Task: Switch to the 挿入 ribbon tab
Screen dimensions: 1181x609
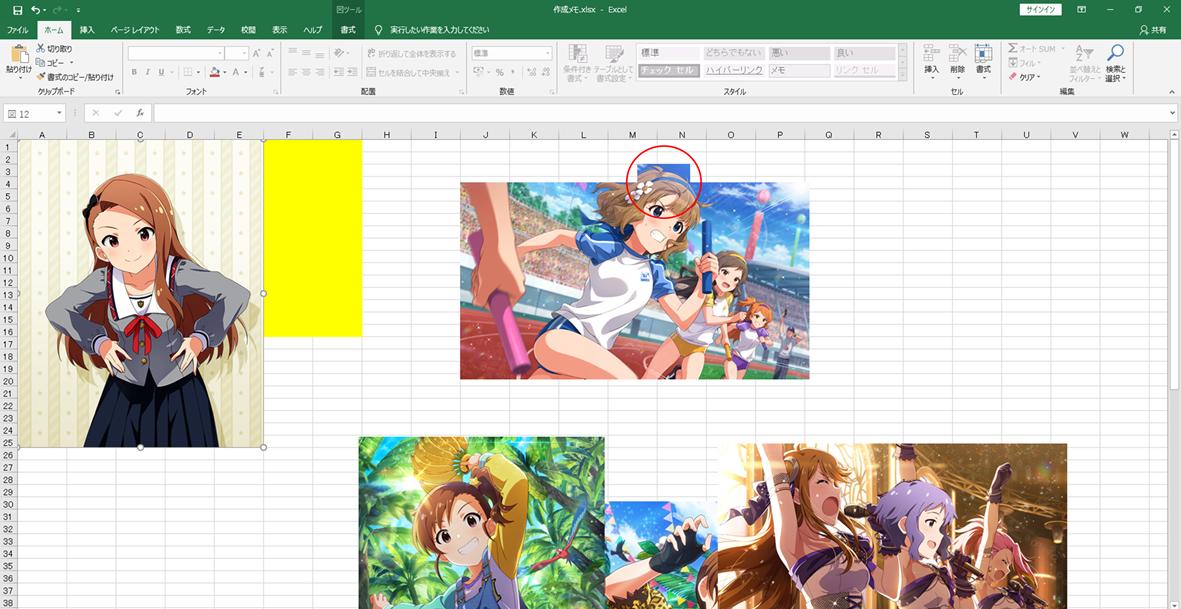Action: (x=87, y=30)
